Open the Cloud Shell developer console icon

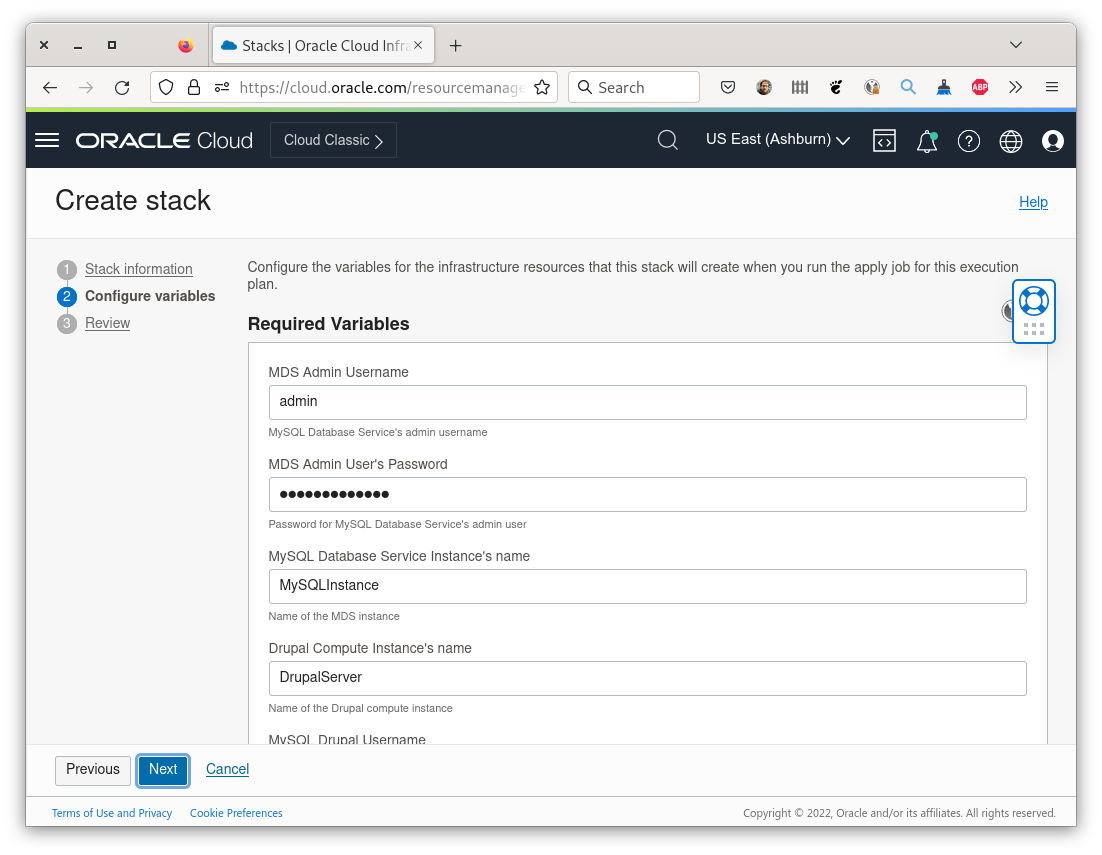[x=884, y=140]
